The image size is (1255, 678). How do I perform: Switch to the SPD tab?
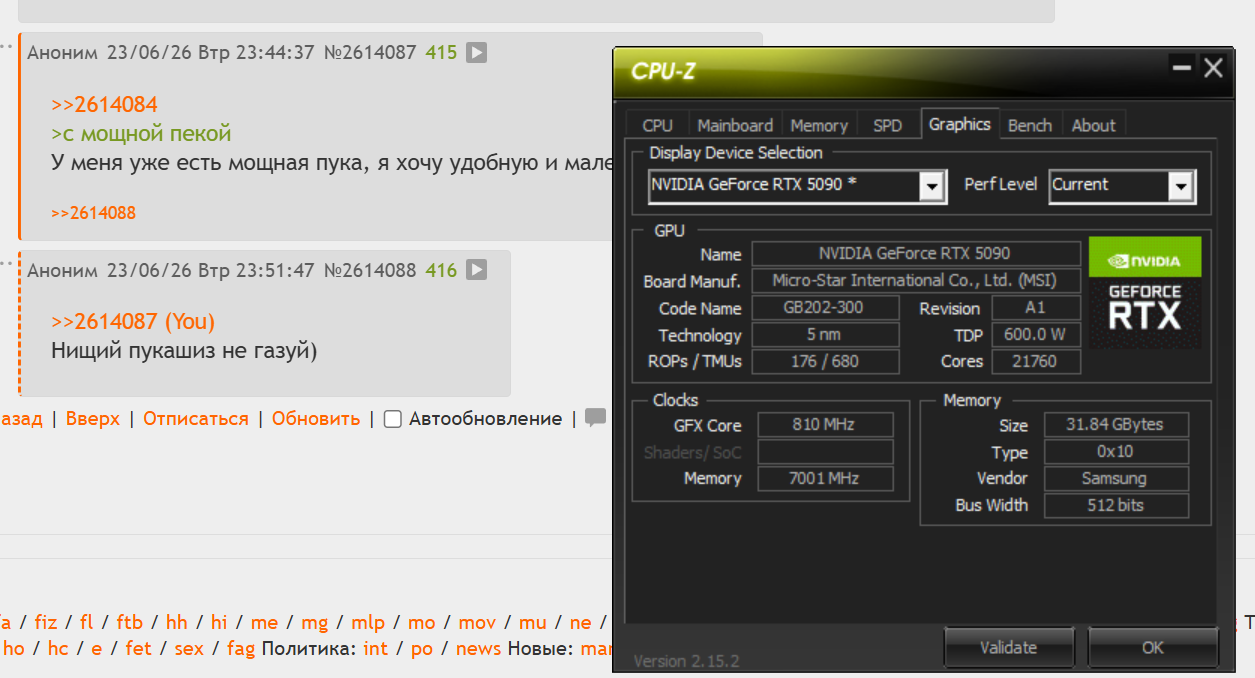[887, 125]
